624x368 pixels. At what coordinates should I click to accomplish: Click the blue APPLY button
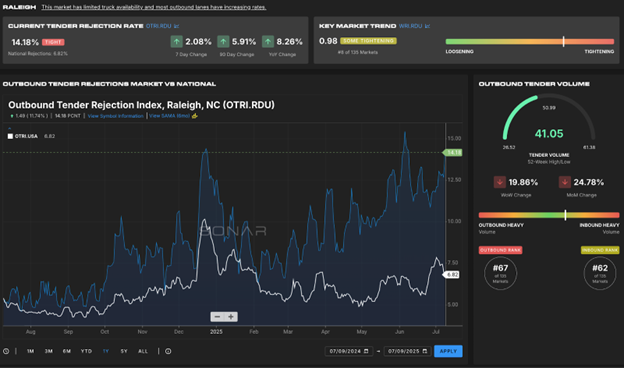tap(448, 351)
